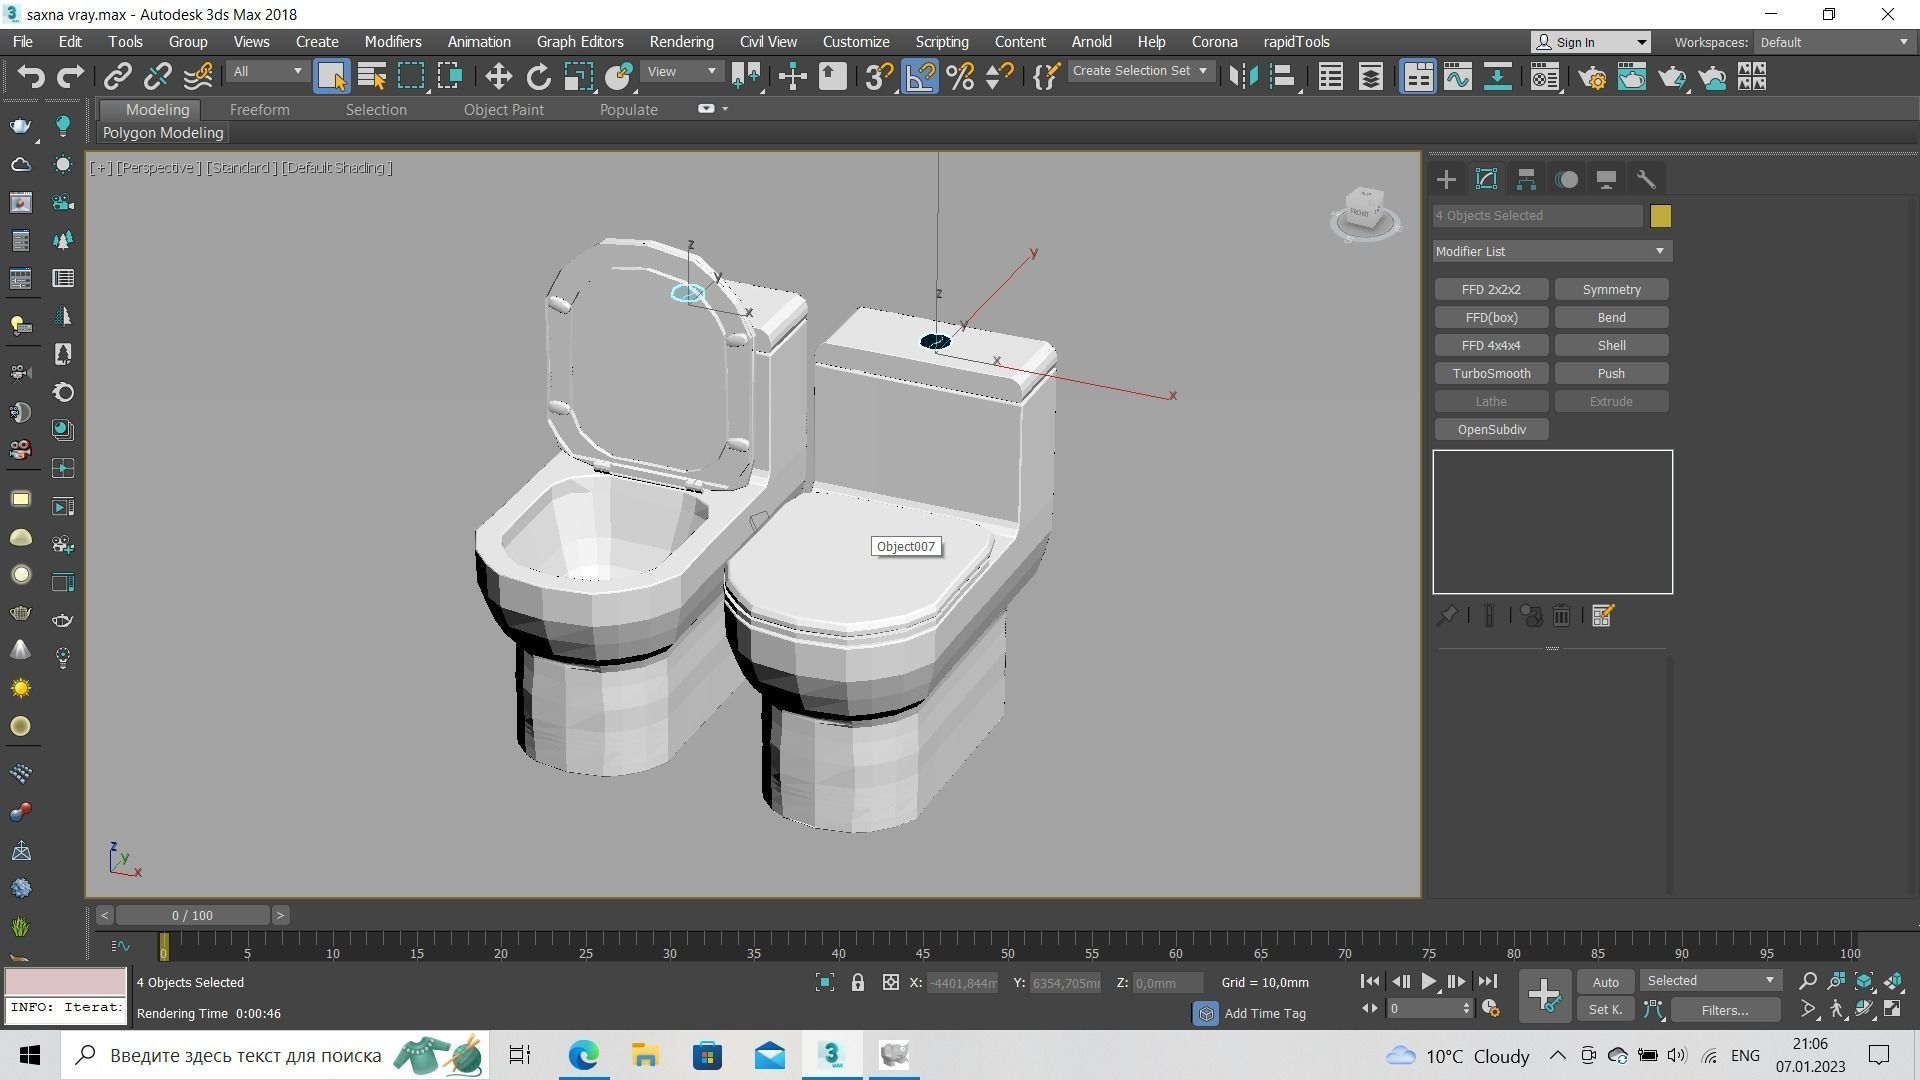Switch to the Hierarchy command panel

click(1526, 180)
